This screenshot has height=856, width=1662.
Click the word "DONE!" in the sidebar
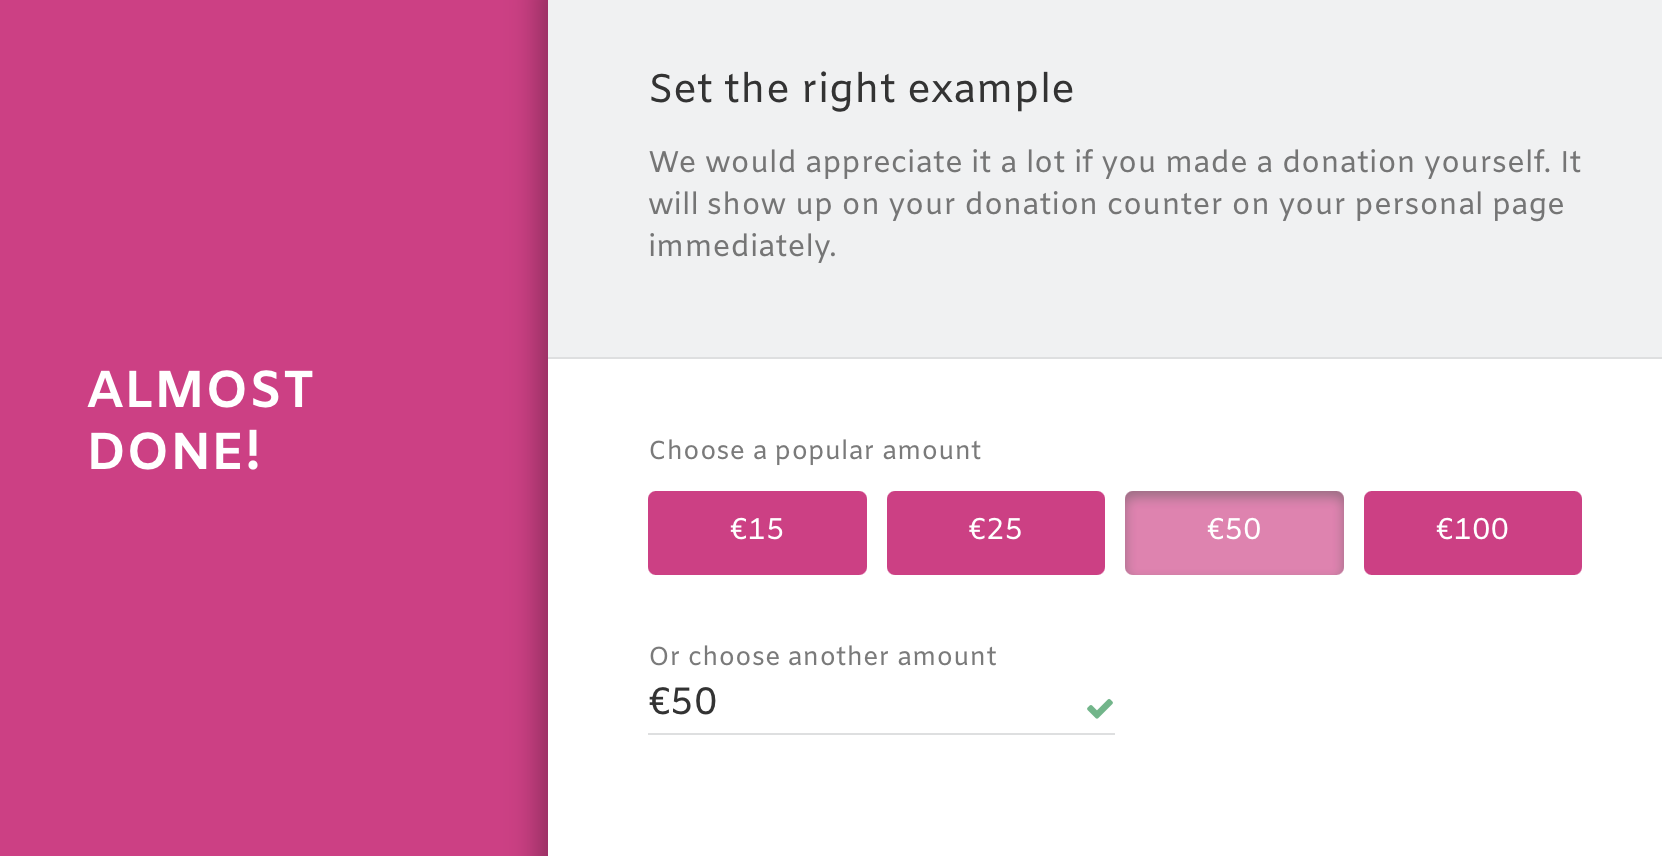(x=175, y=451)
